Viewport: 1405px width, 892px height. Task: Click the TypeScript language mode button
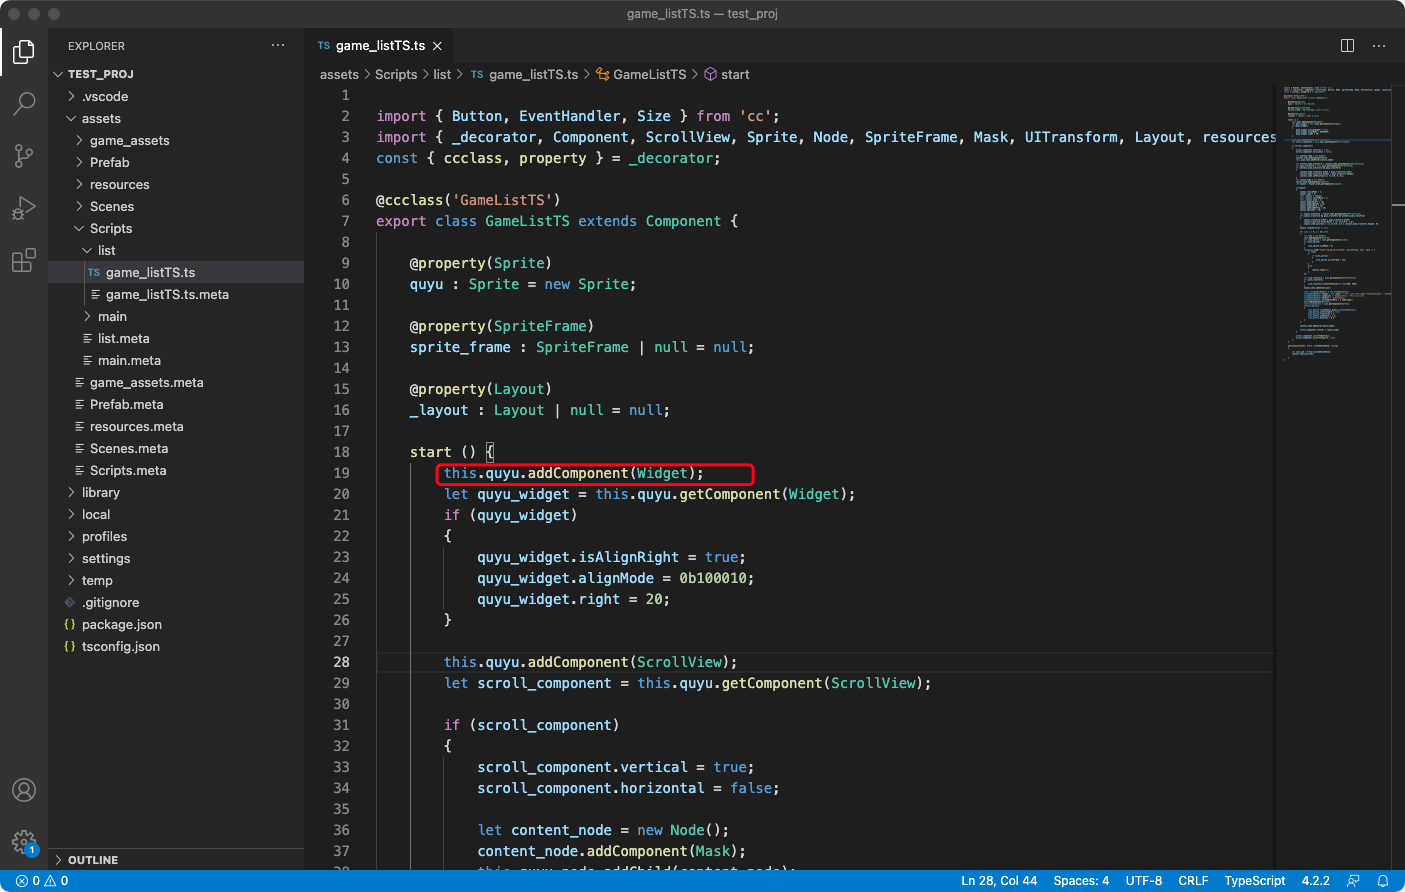1254,881
